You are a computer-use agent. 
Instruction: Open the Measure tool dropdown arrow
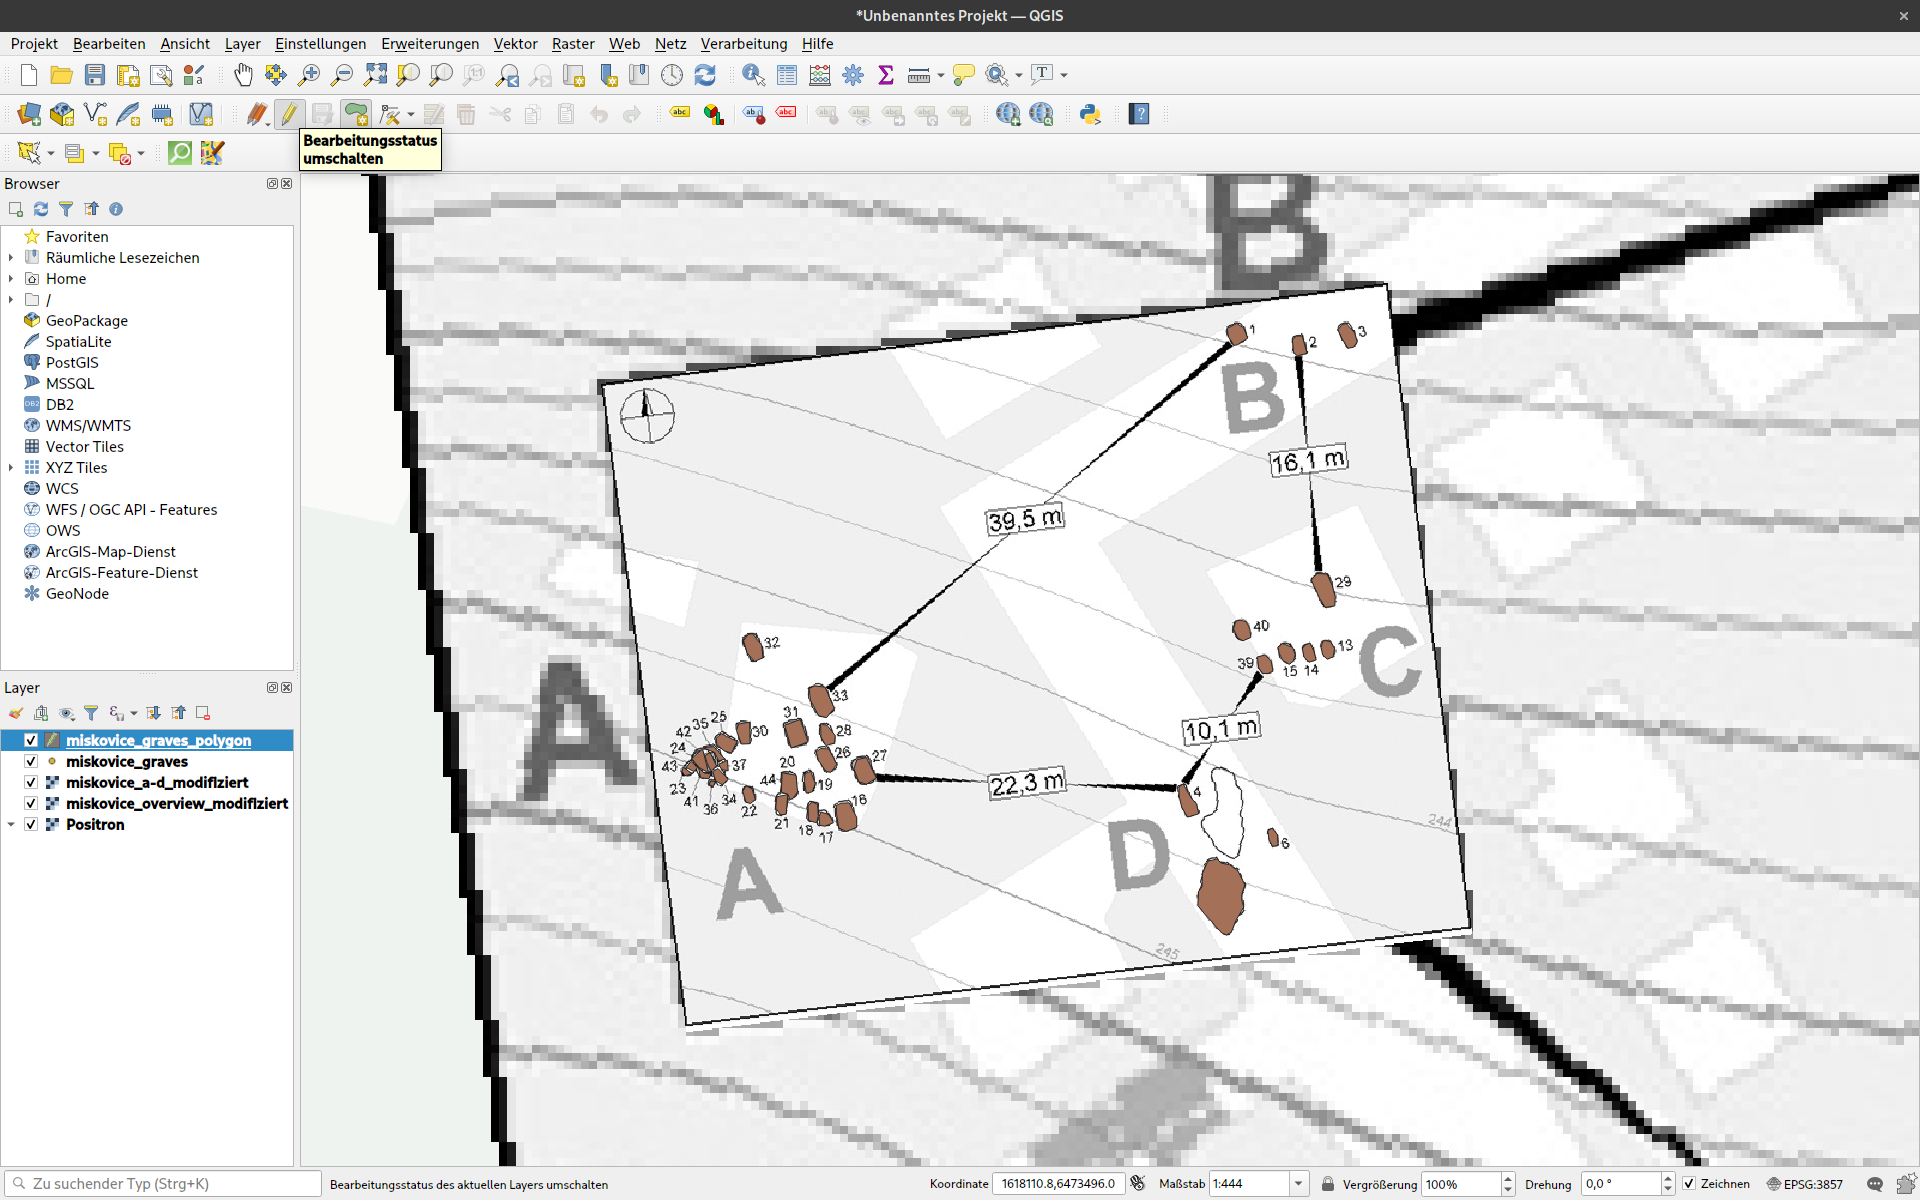[x=941, y=75]
